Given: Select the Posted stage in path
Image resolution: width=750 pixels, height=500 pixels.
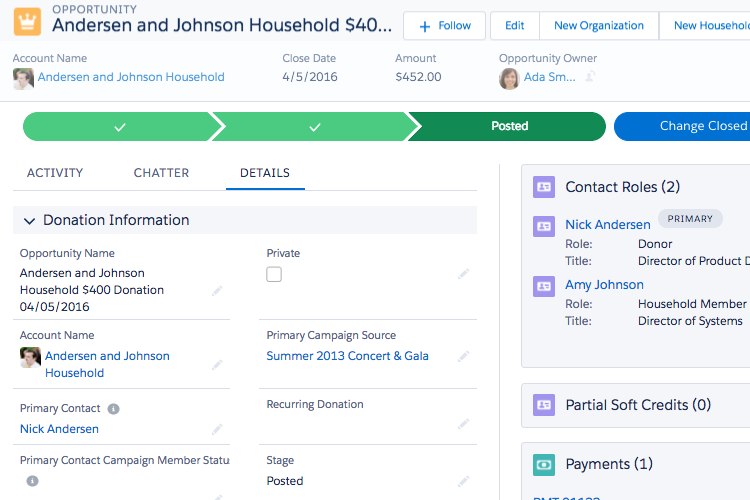Looking at the screenshot, I should [509, 126].
